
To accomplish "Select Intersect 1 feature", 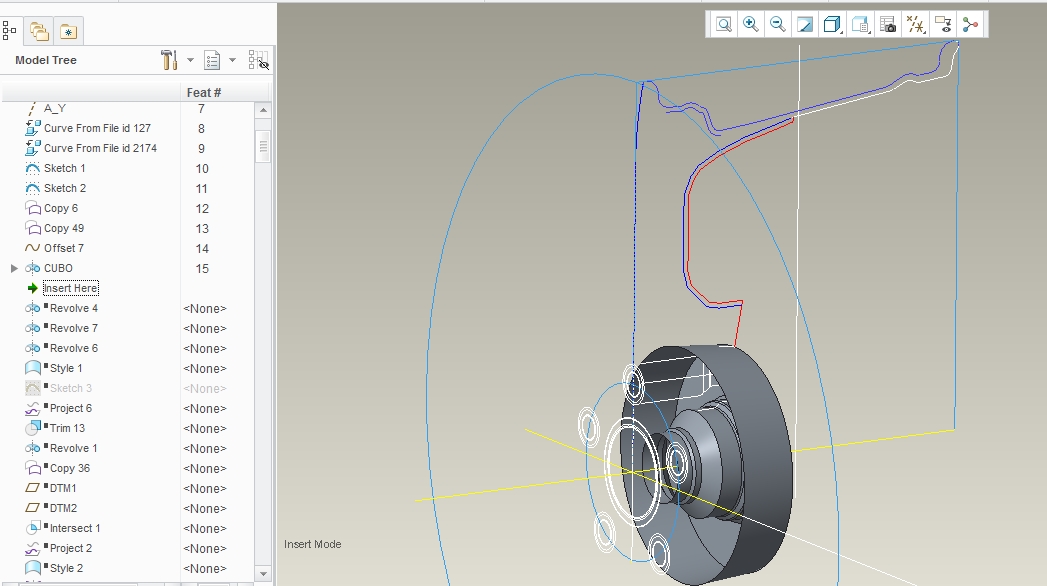I will click(75, 529).
